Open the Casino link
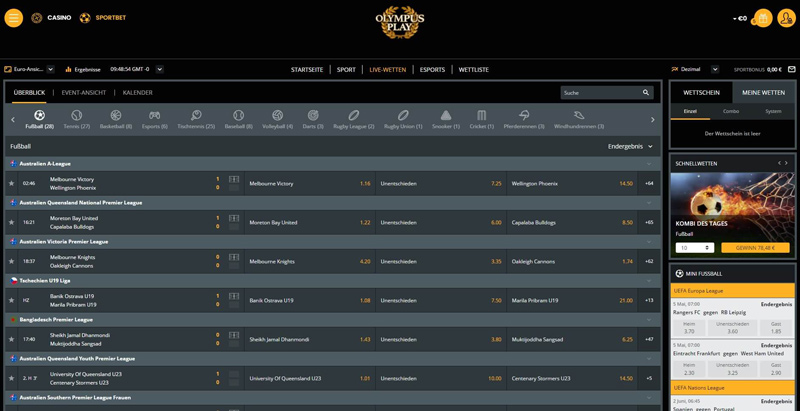This screenshot has height=411, width=800. coord(51,18)
